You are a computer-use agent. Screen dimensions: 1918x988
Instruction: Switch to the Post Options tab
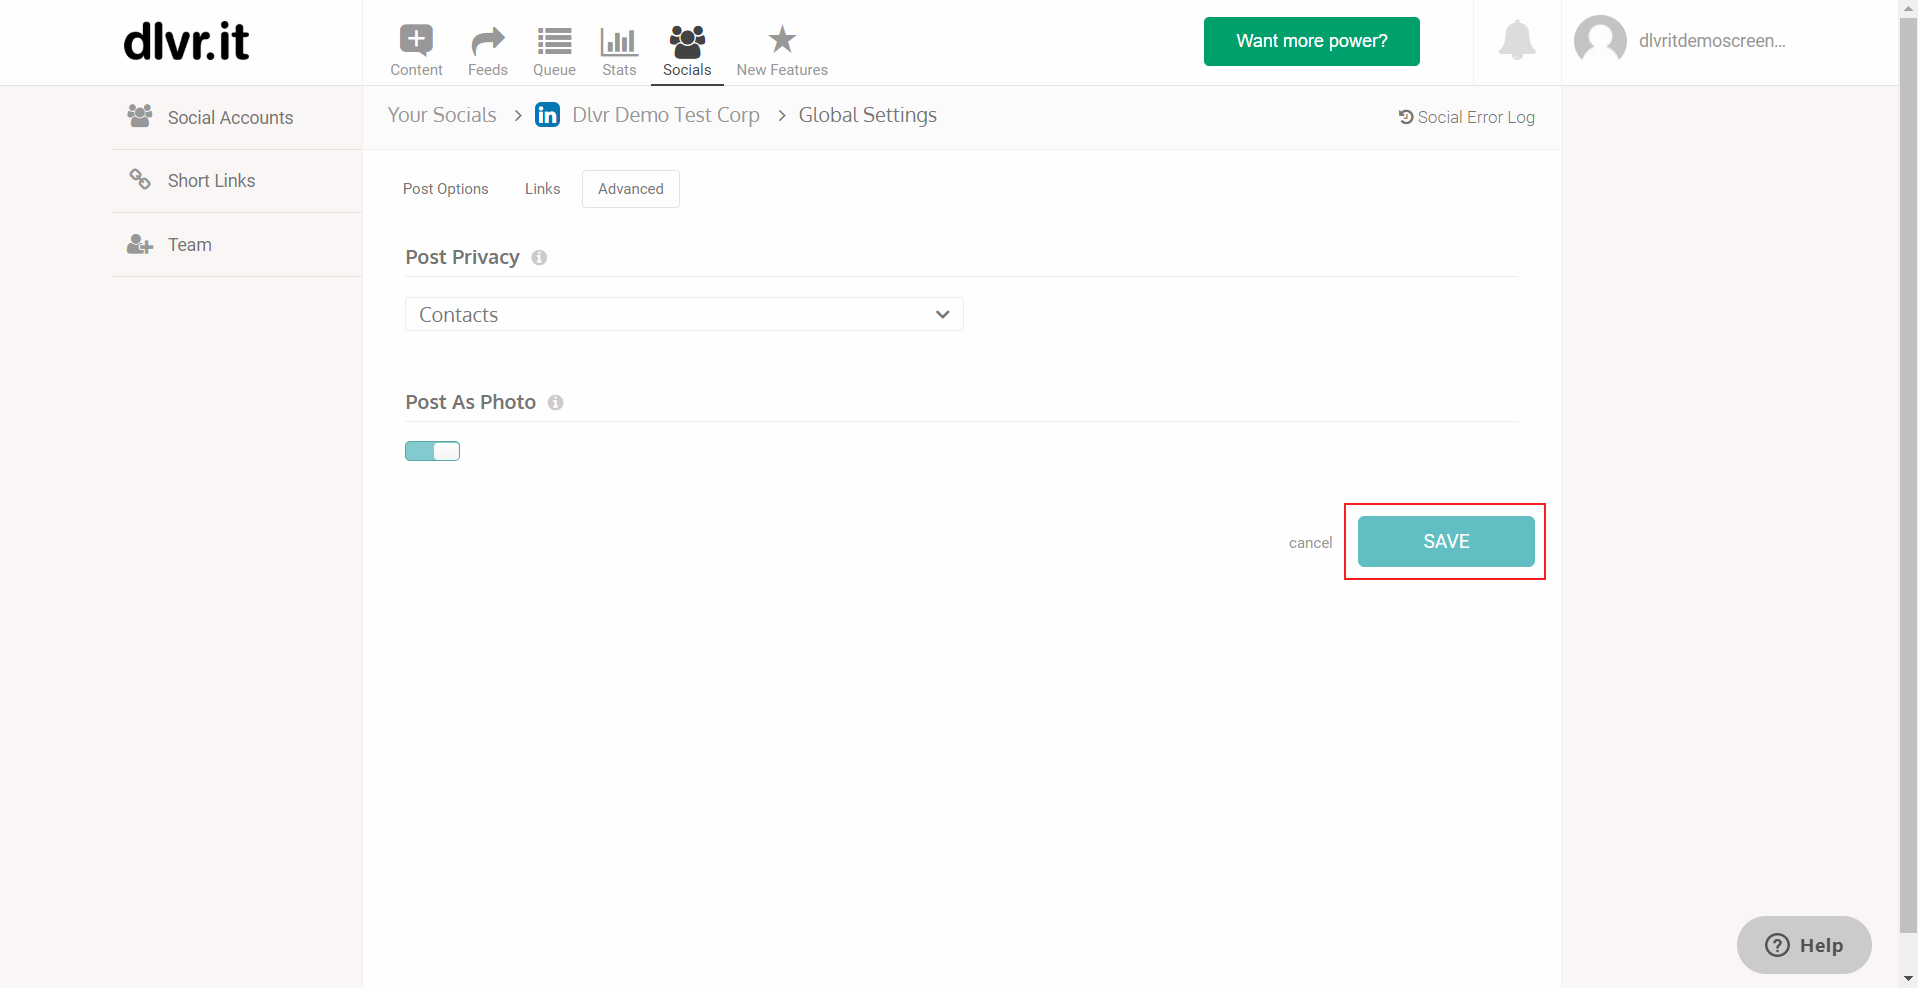[x=446, y=189]
